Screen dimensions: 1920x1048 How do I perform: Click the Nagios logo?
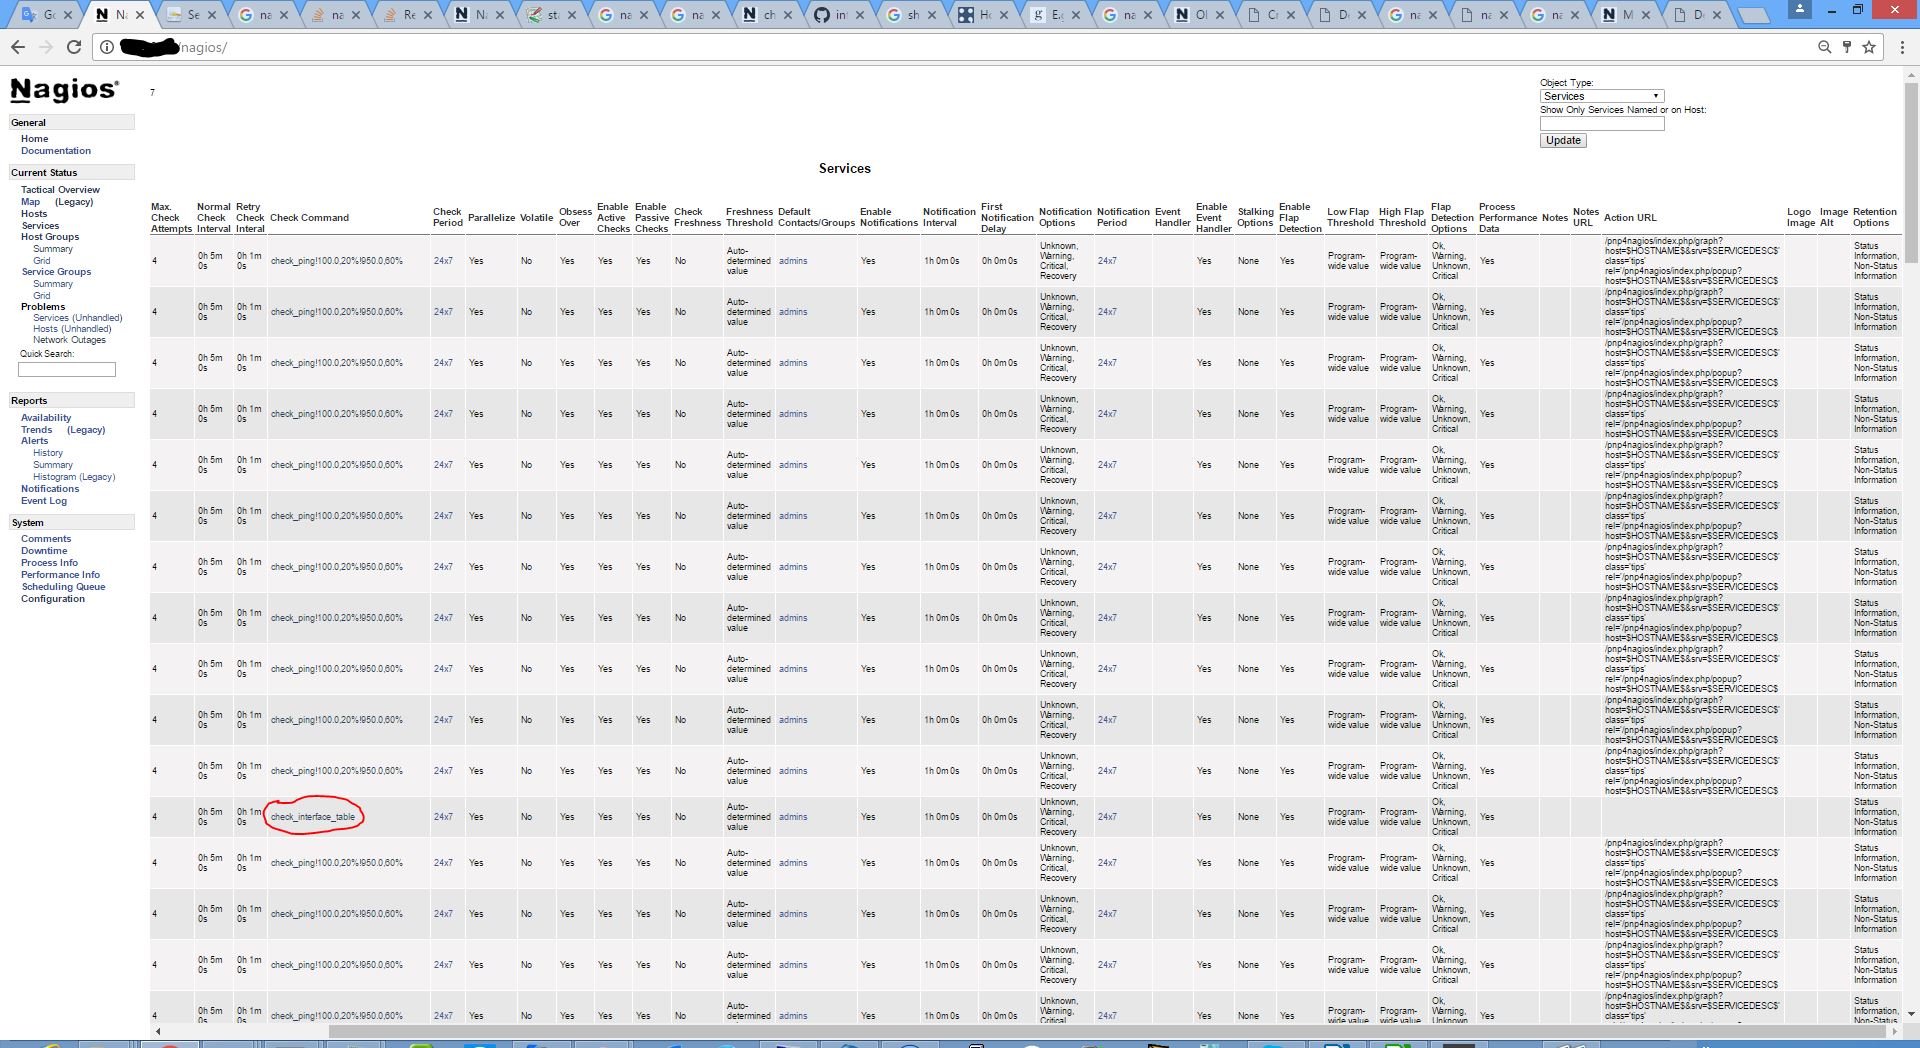coord(64,90)
